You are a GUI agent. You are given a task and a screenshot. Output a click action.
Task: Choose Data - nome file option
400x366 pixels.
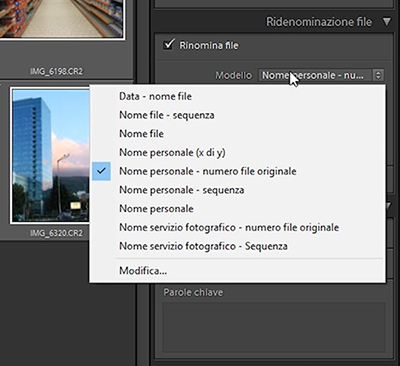[x=237, y=96]
